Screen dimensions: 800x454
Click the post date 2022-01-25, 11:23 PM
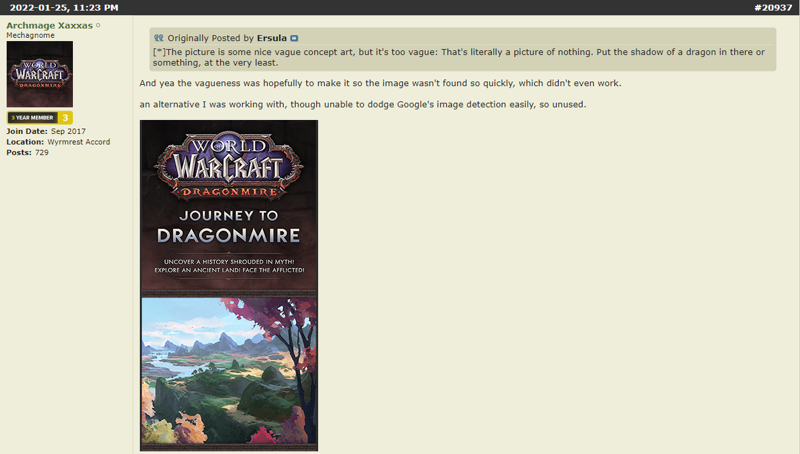(64, 8)
